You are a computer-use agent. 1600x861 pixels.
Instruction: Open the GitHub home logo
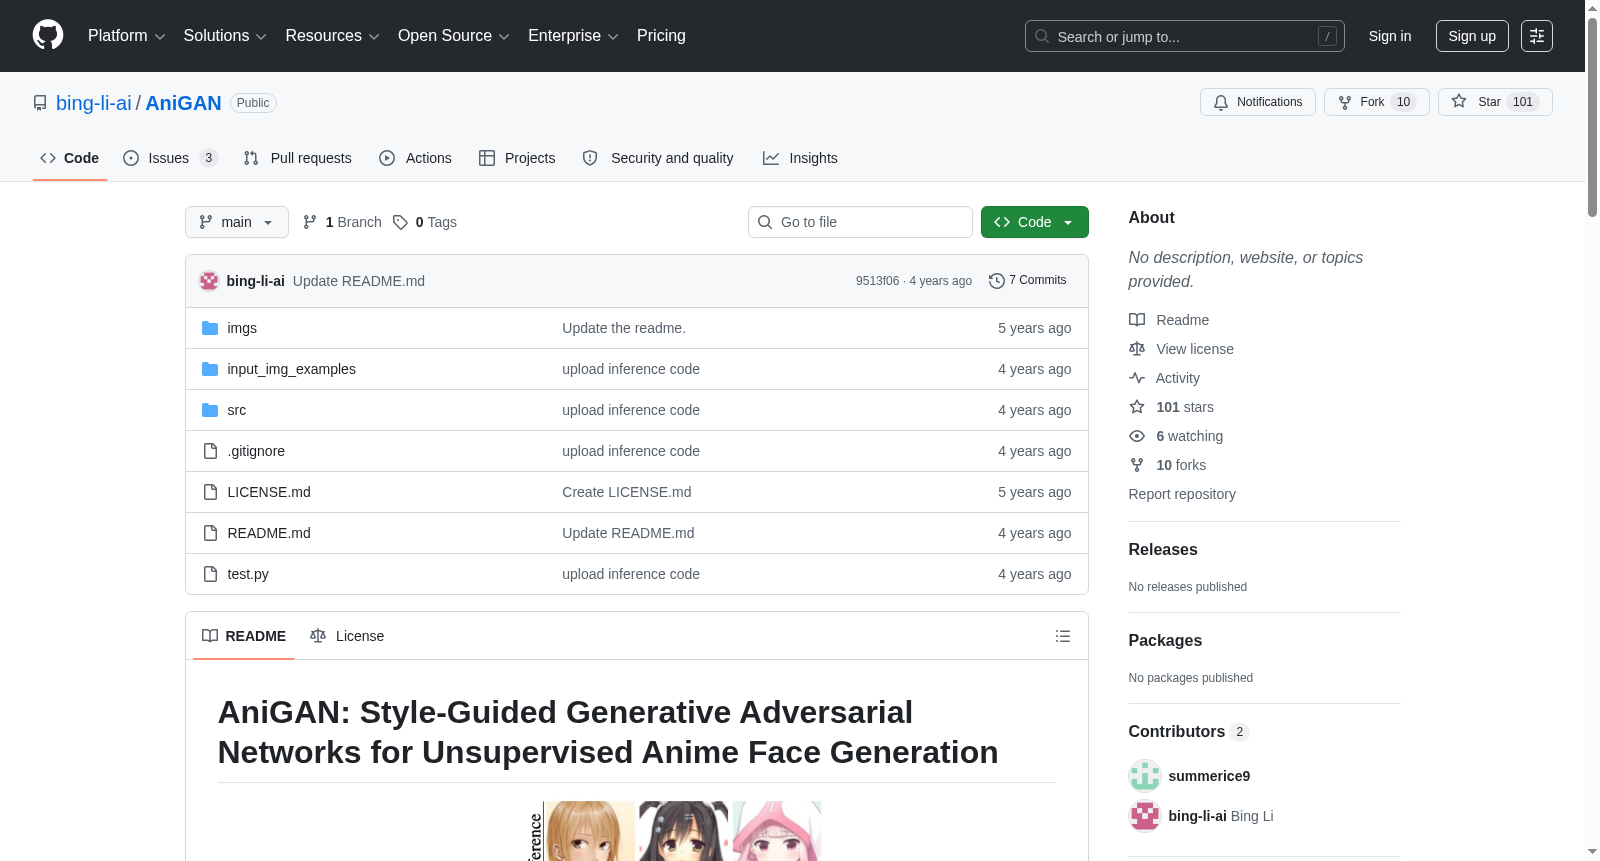pyautogui.click(x=48, y=35)
